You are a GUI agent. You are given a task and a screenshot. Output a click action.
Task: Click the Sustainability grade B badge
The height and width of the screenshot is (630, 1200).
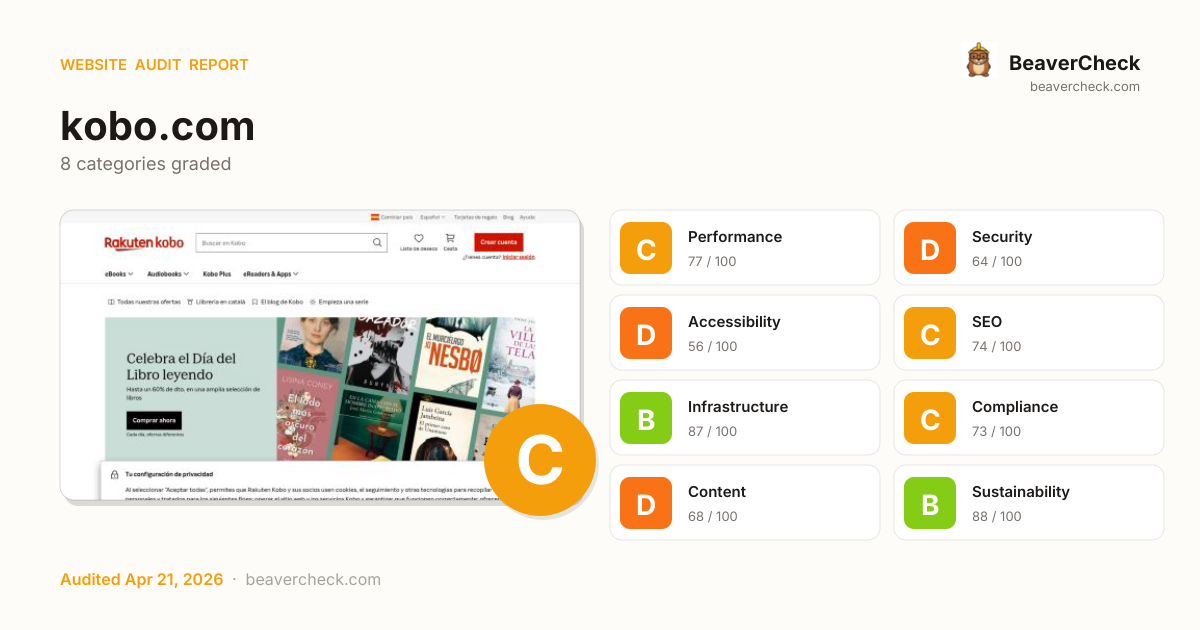[930, 503]
